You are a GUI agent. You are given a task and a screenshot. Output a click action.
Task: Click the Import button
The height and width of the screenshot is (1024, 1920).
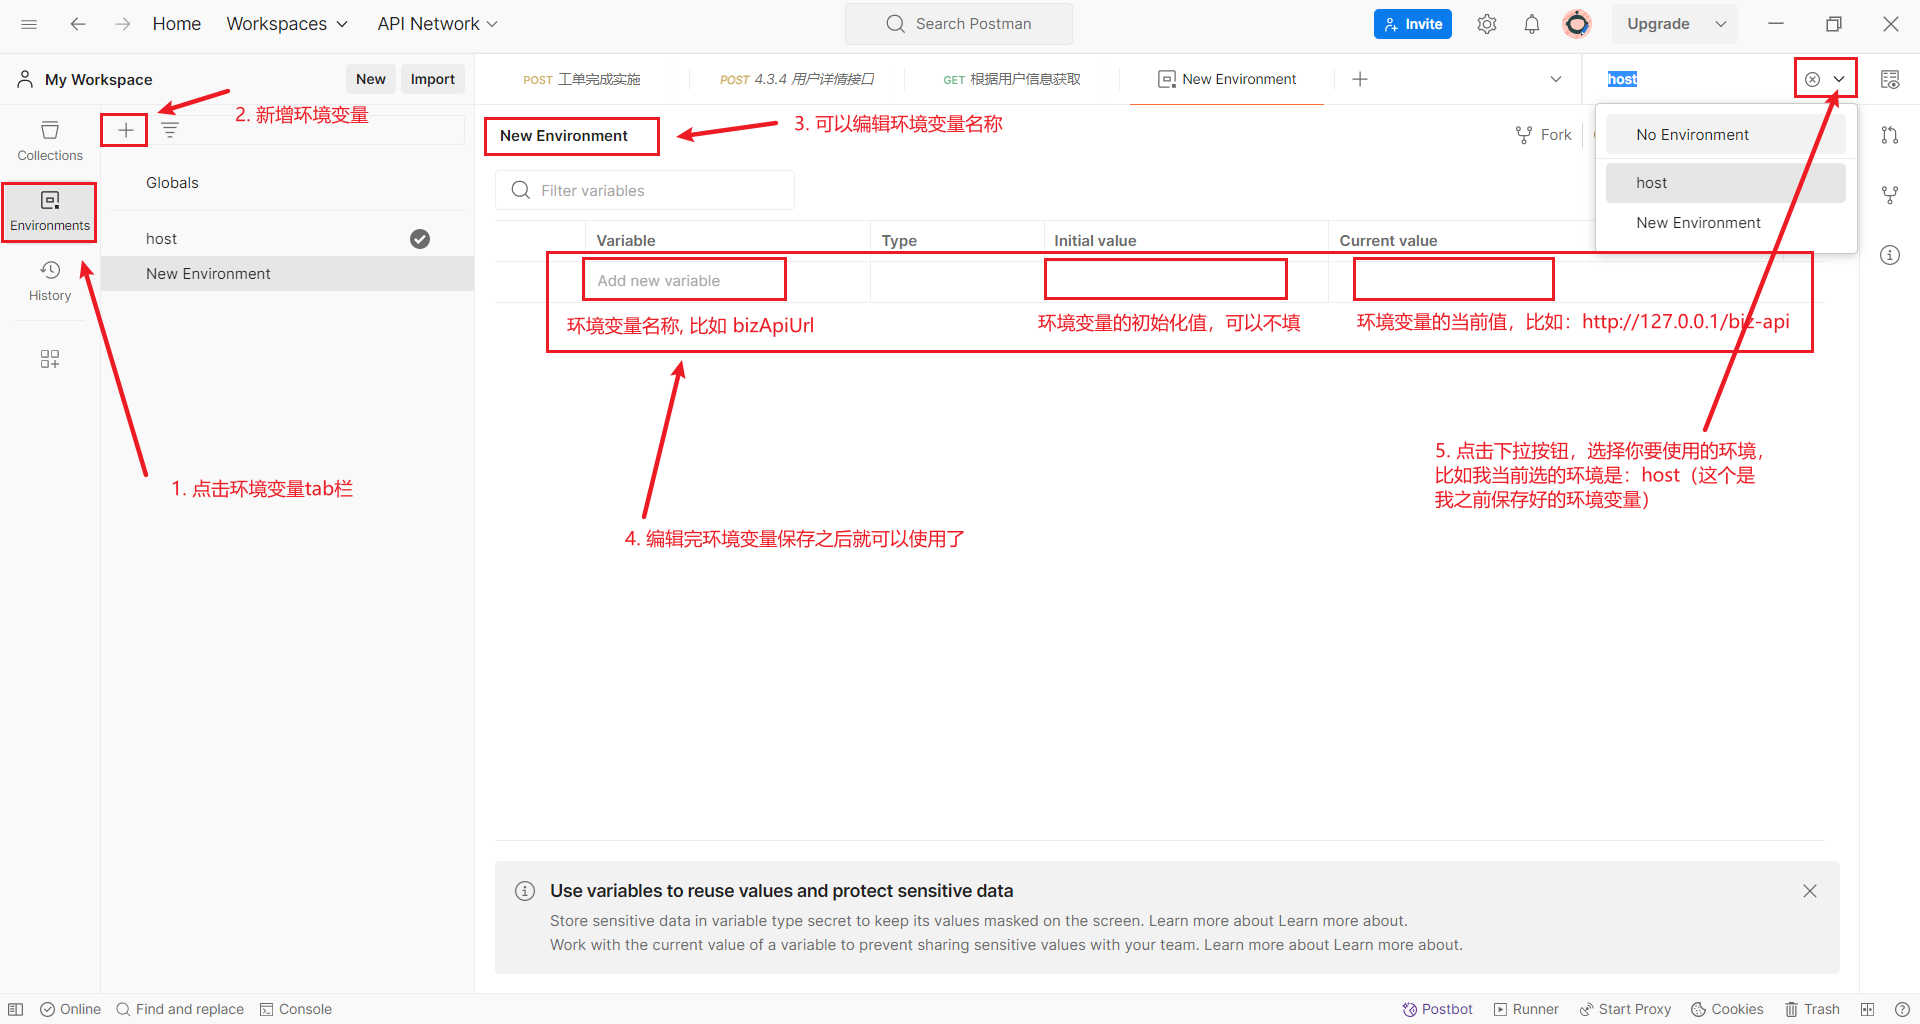(433, 79)
